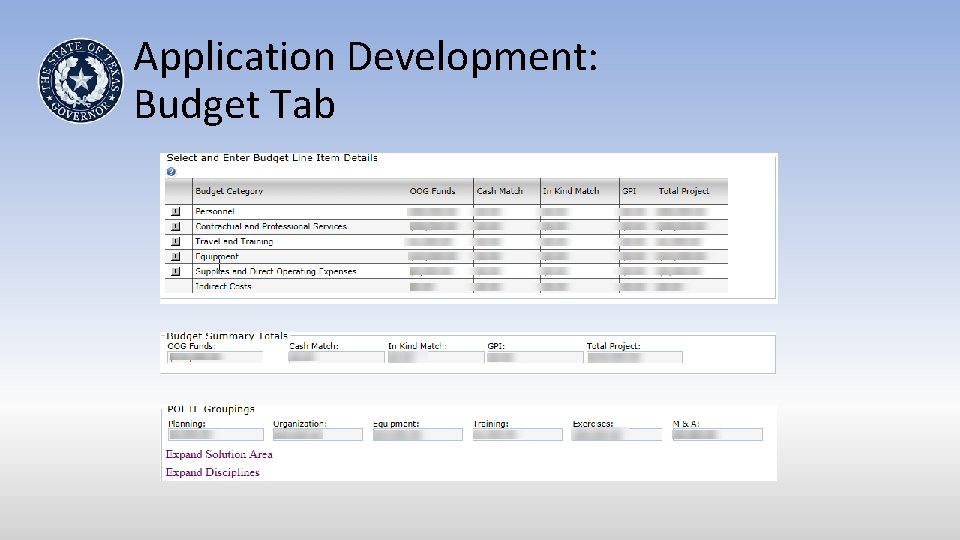The height and width of the screenshot is (540, 960).
Task: Expand the Equipment budget category row
Action: point(176,257)
